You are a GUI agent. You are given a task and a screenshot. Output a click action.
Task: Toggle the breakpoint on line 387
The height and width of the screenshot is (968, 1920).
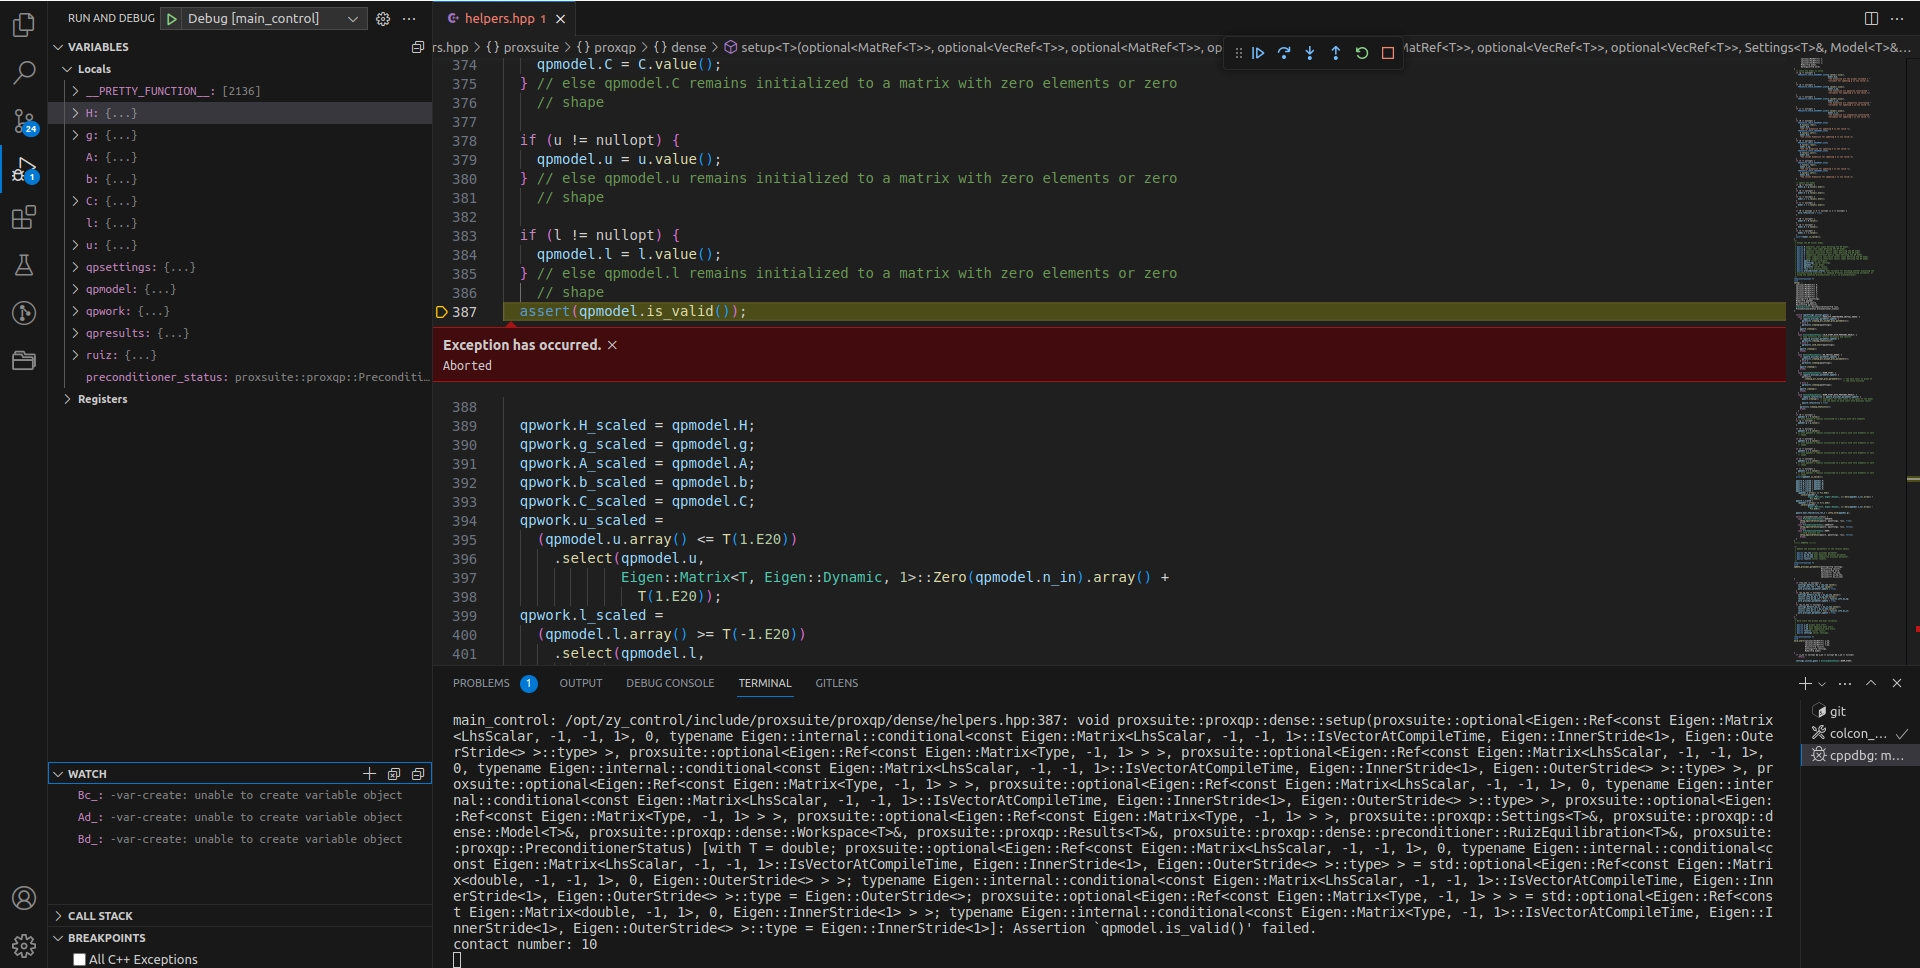point(441,312)
